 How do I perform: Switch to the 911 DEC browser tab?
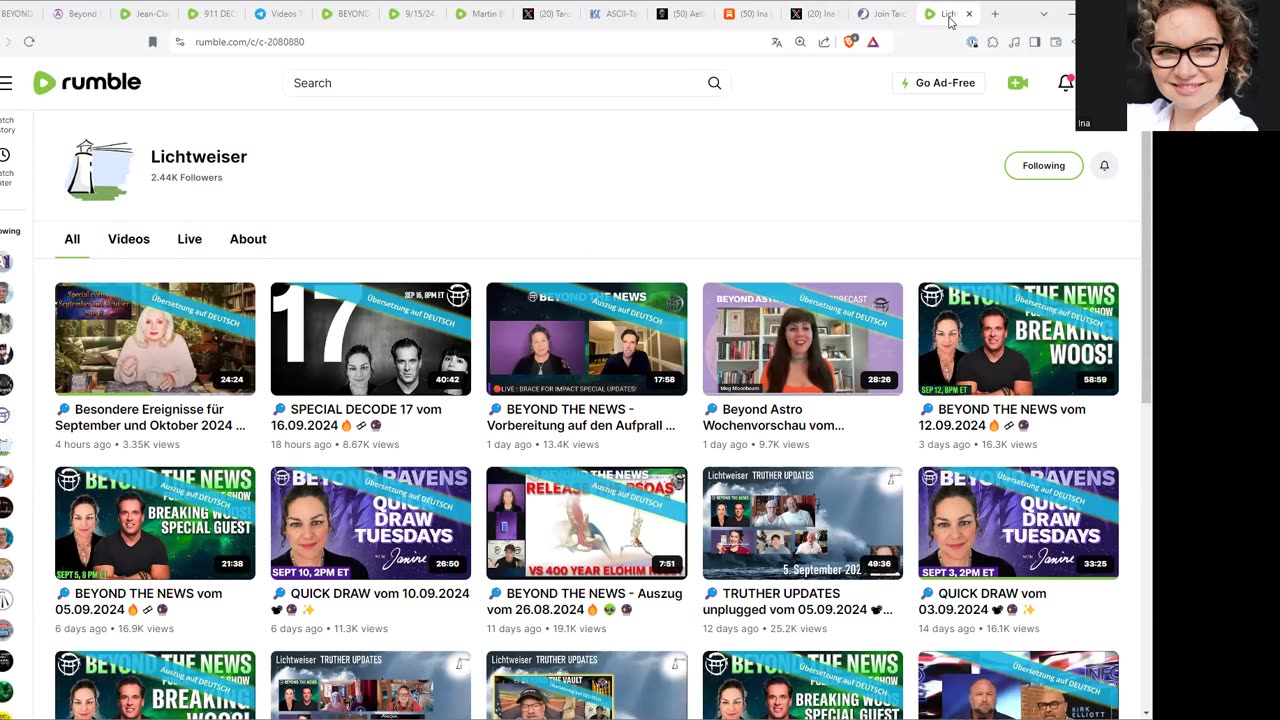pyautogui.click(x=210, y=14)
